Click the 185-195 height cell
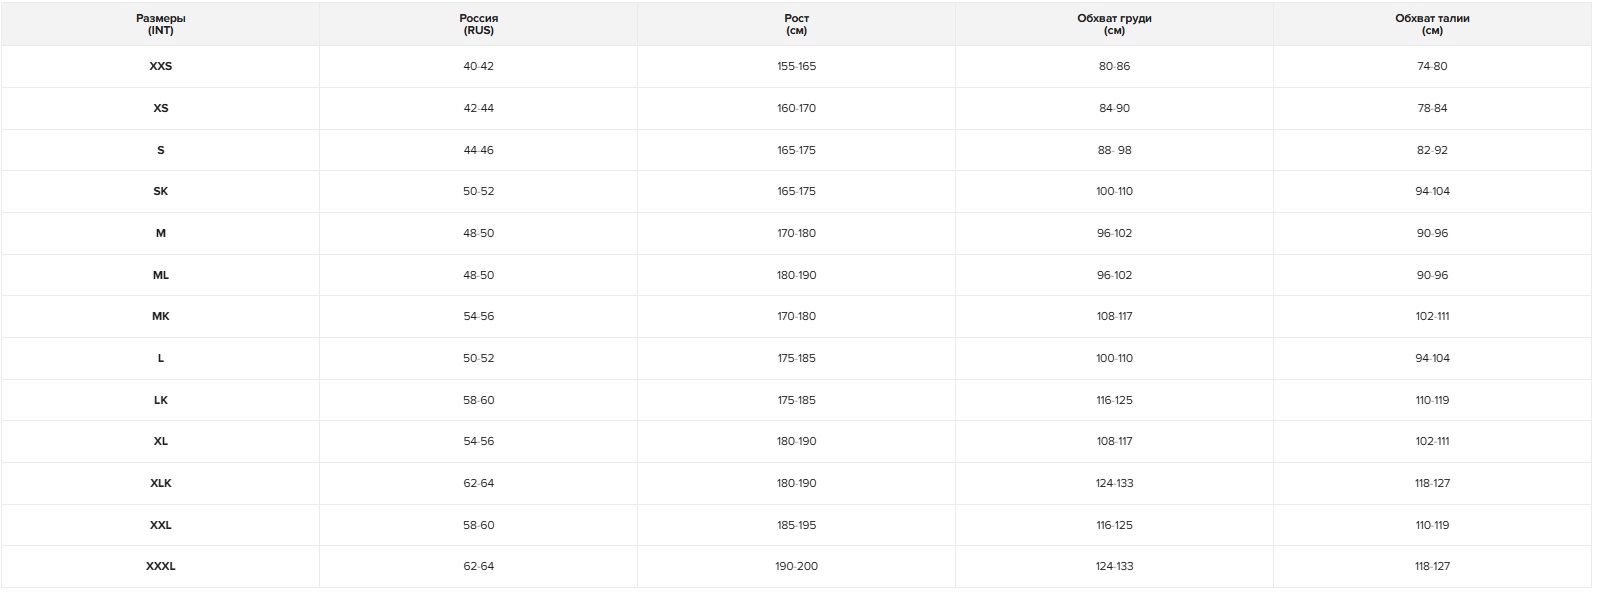This screenshot has height=593, width=1600. click(796, 525)
